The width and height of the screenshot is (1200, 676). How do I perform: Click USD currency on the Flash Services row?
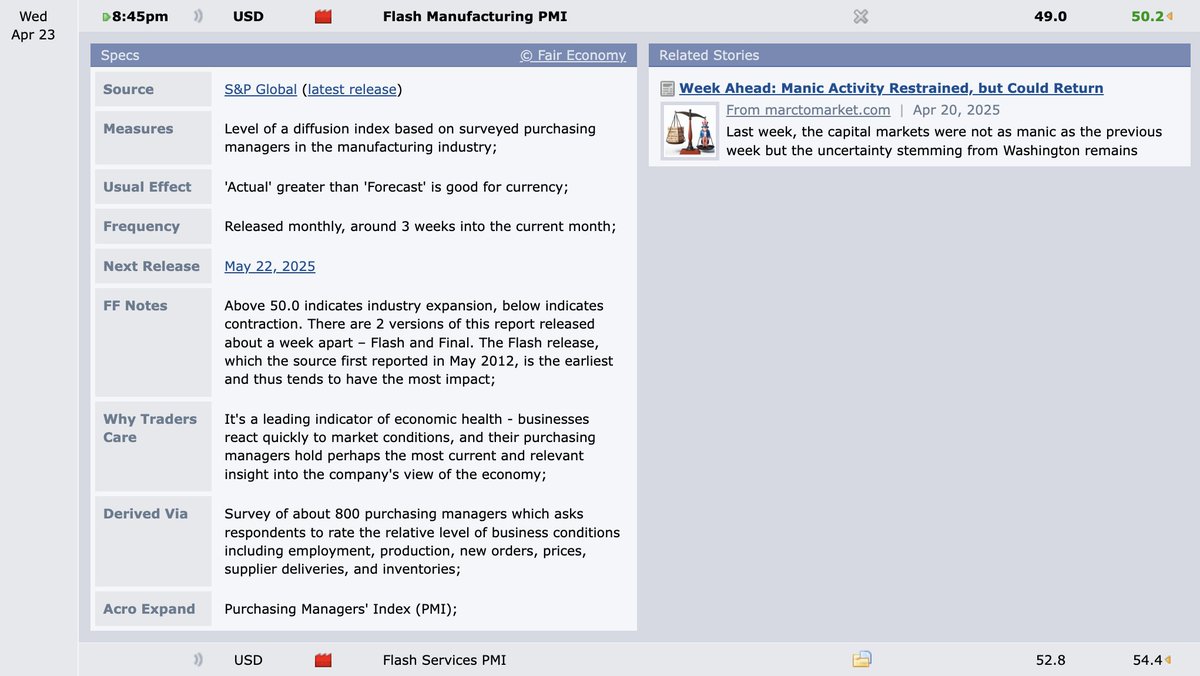tap(248, 660)
